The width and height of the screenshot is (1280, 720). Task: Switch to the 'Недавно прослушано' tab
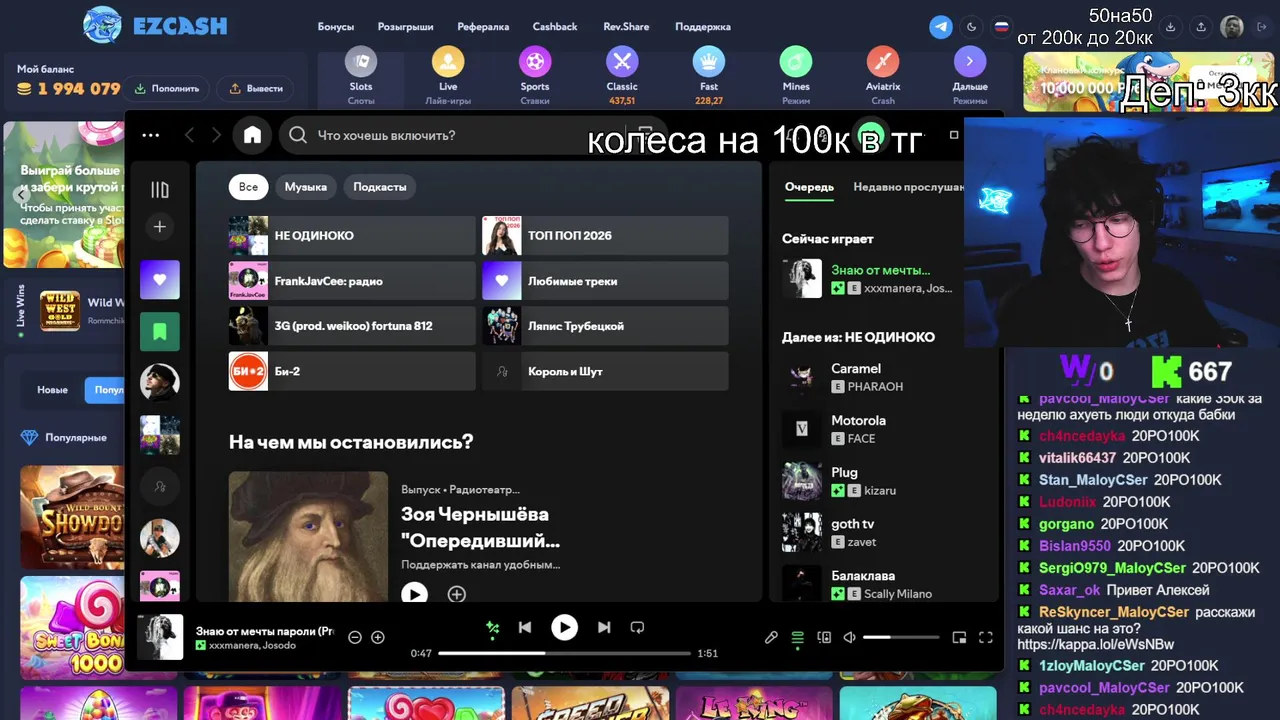pyautogui.click(x=908, y=187)
